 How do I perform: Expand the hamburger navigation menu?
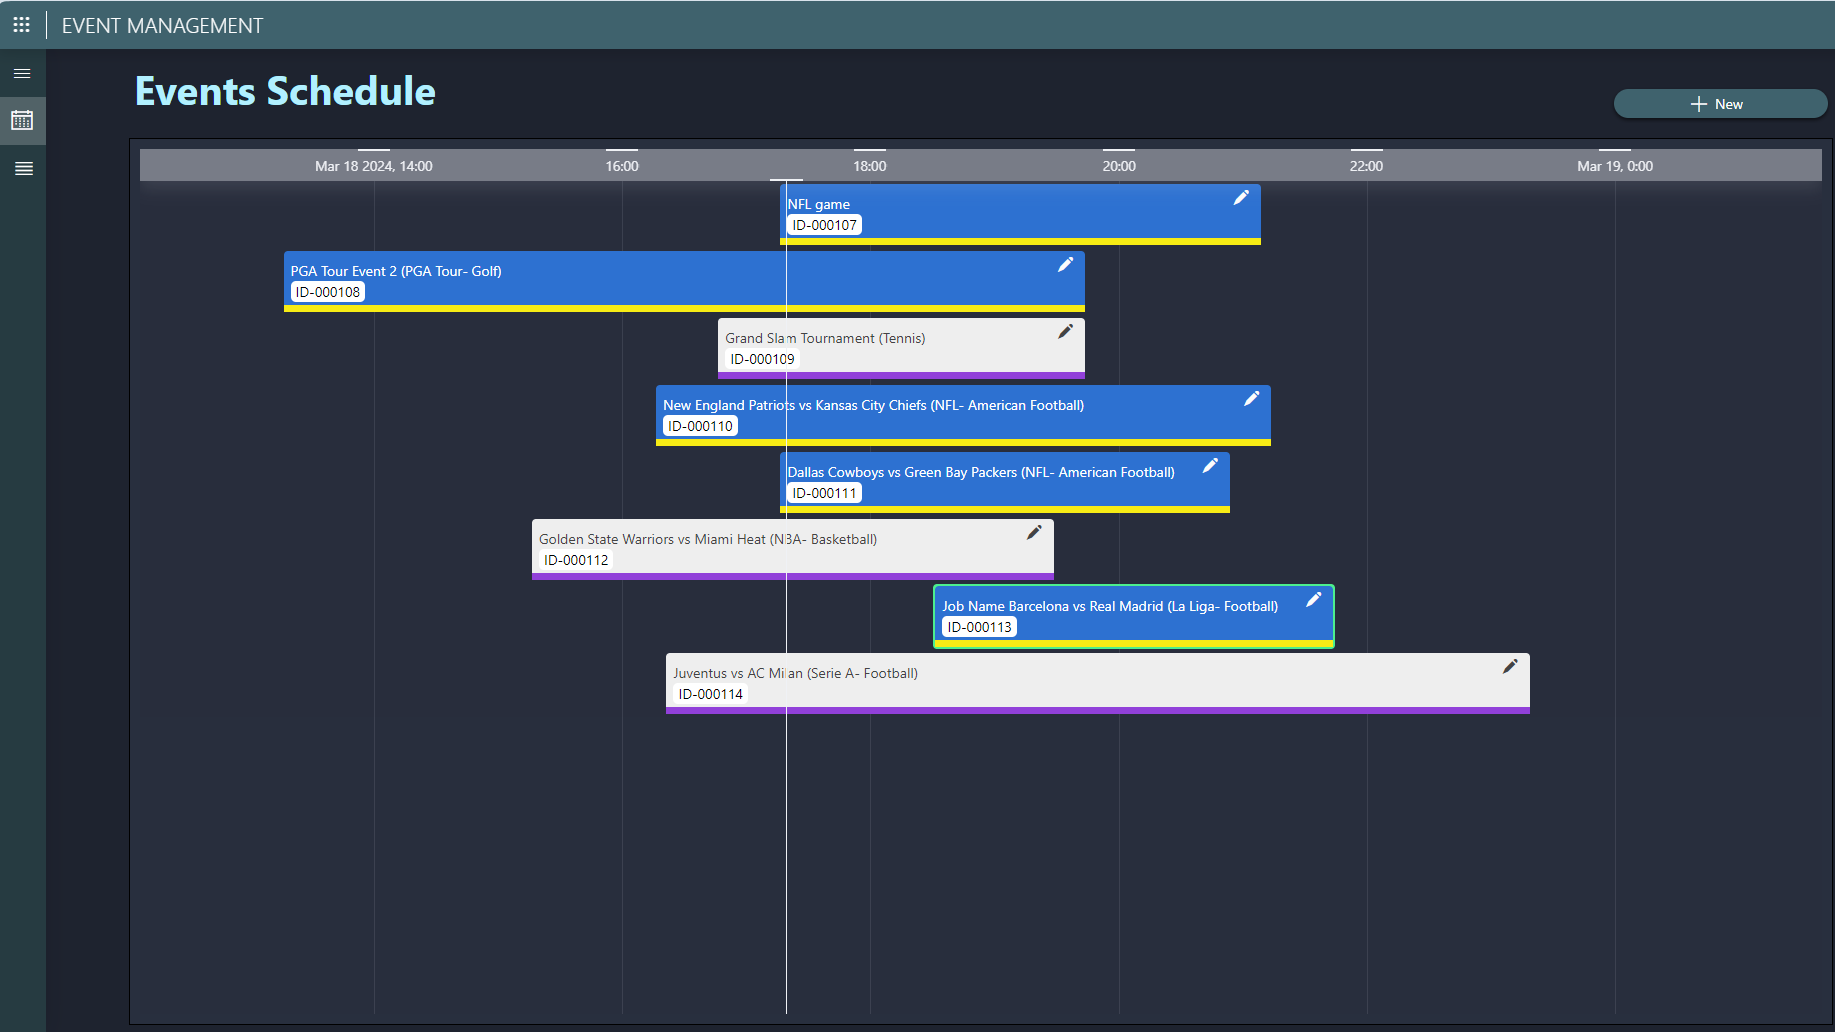click(22, 74)
